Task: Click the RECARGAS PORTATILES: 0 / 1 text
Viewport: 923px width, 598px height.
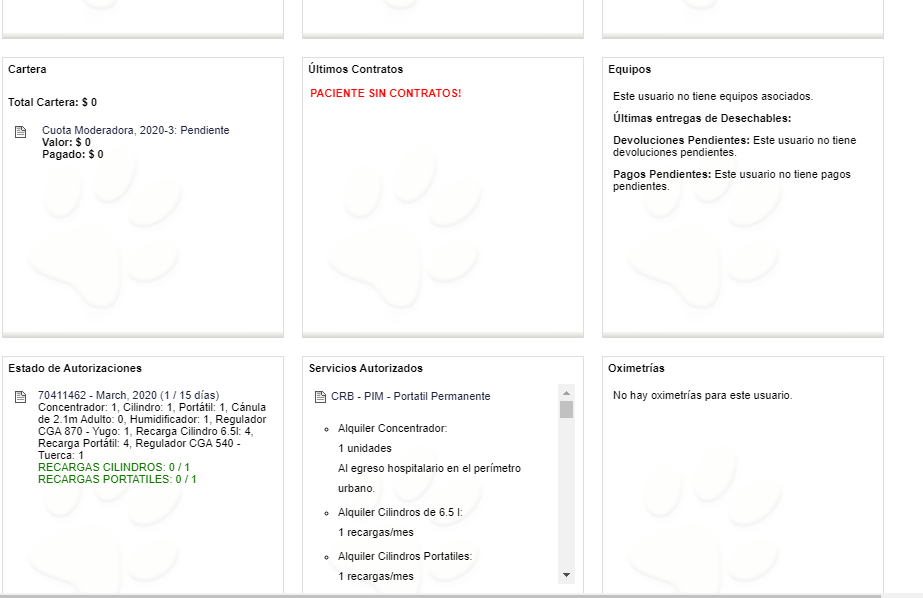Action: [117, 479]
